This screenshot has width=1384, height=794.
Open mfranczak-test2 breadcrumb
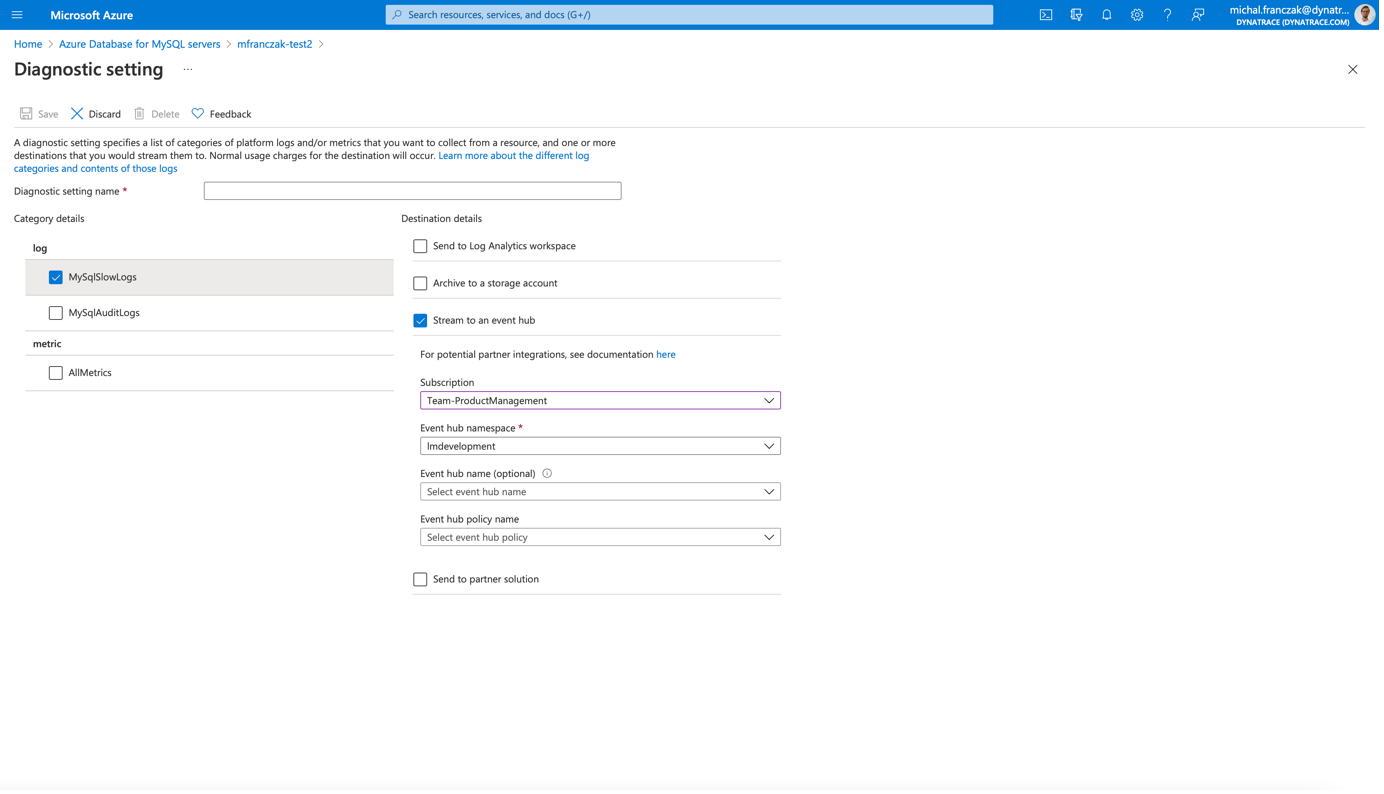(x=276, y=44)
